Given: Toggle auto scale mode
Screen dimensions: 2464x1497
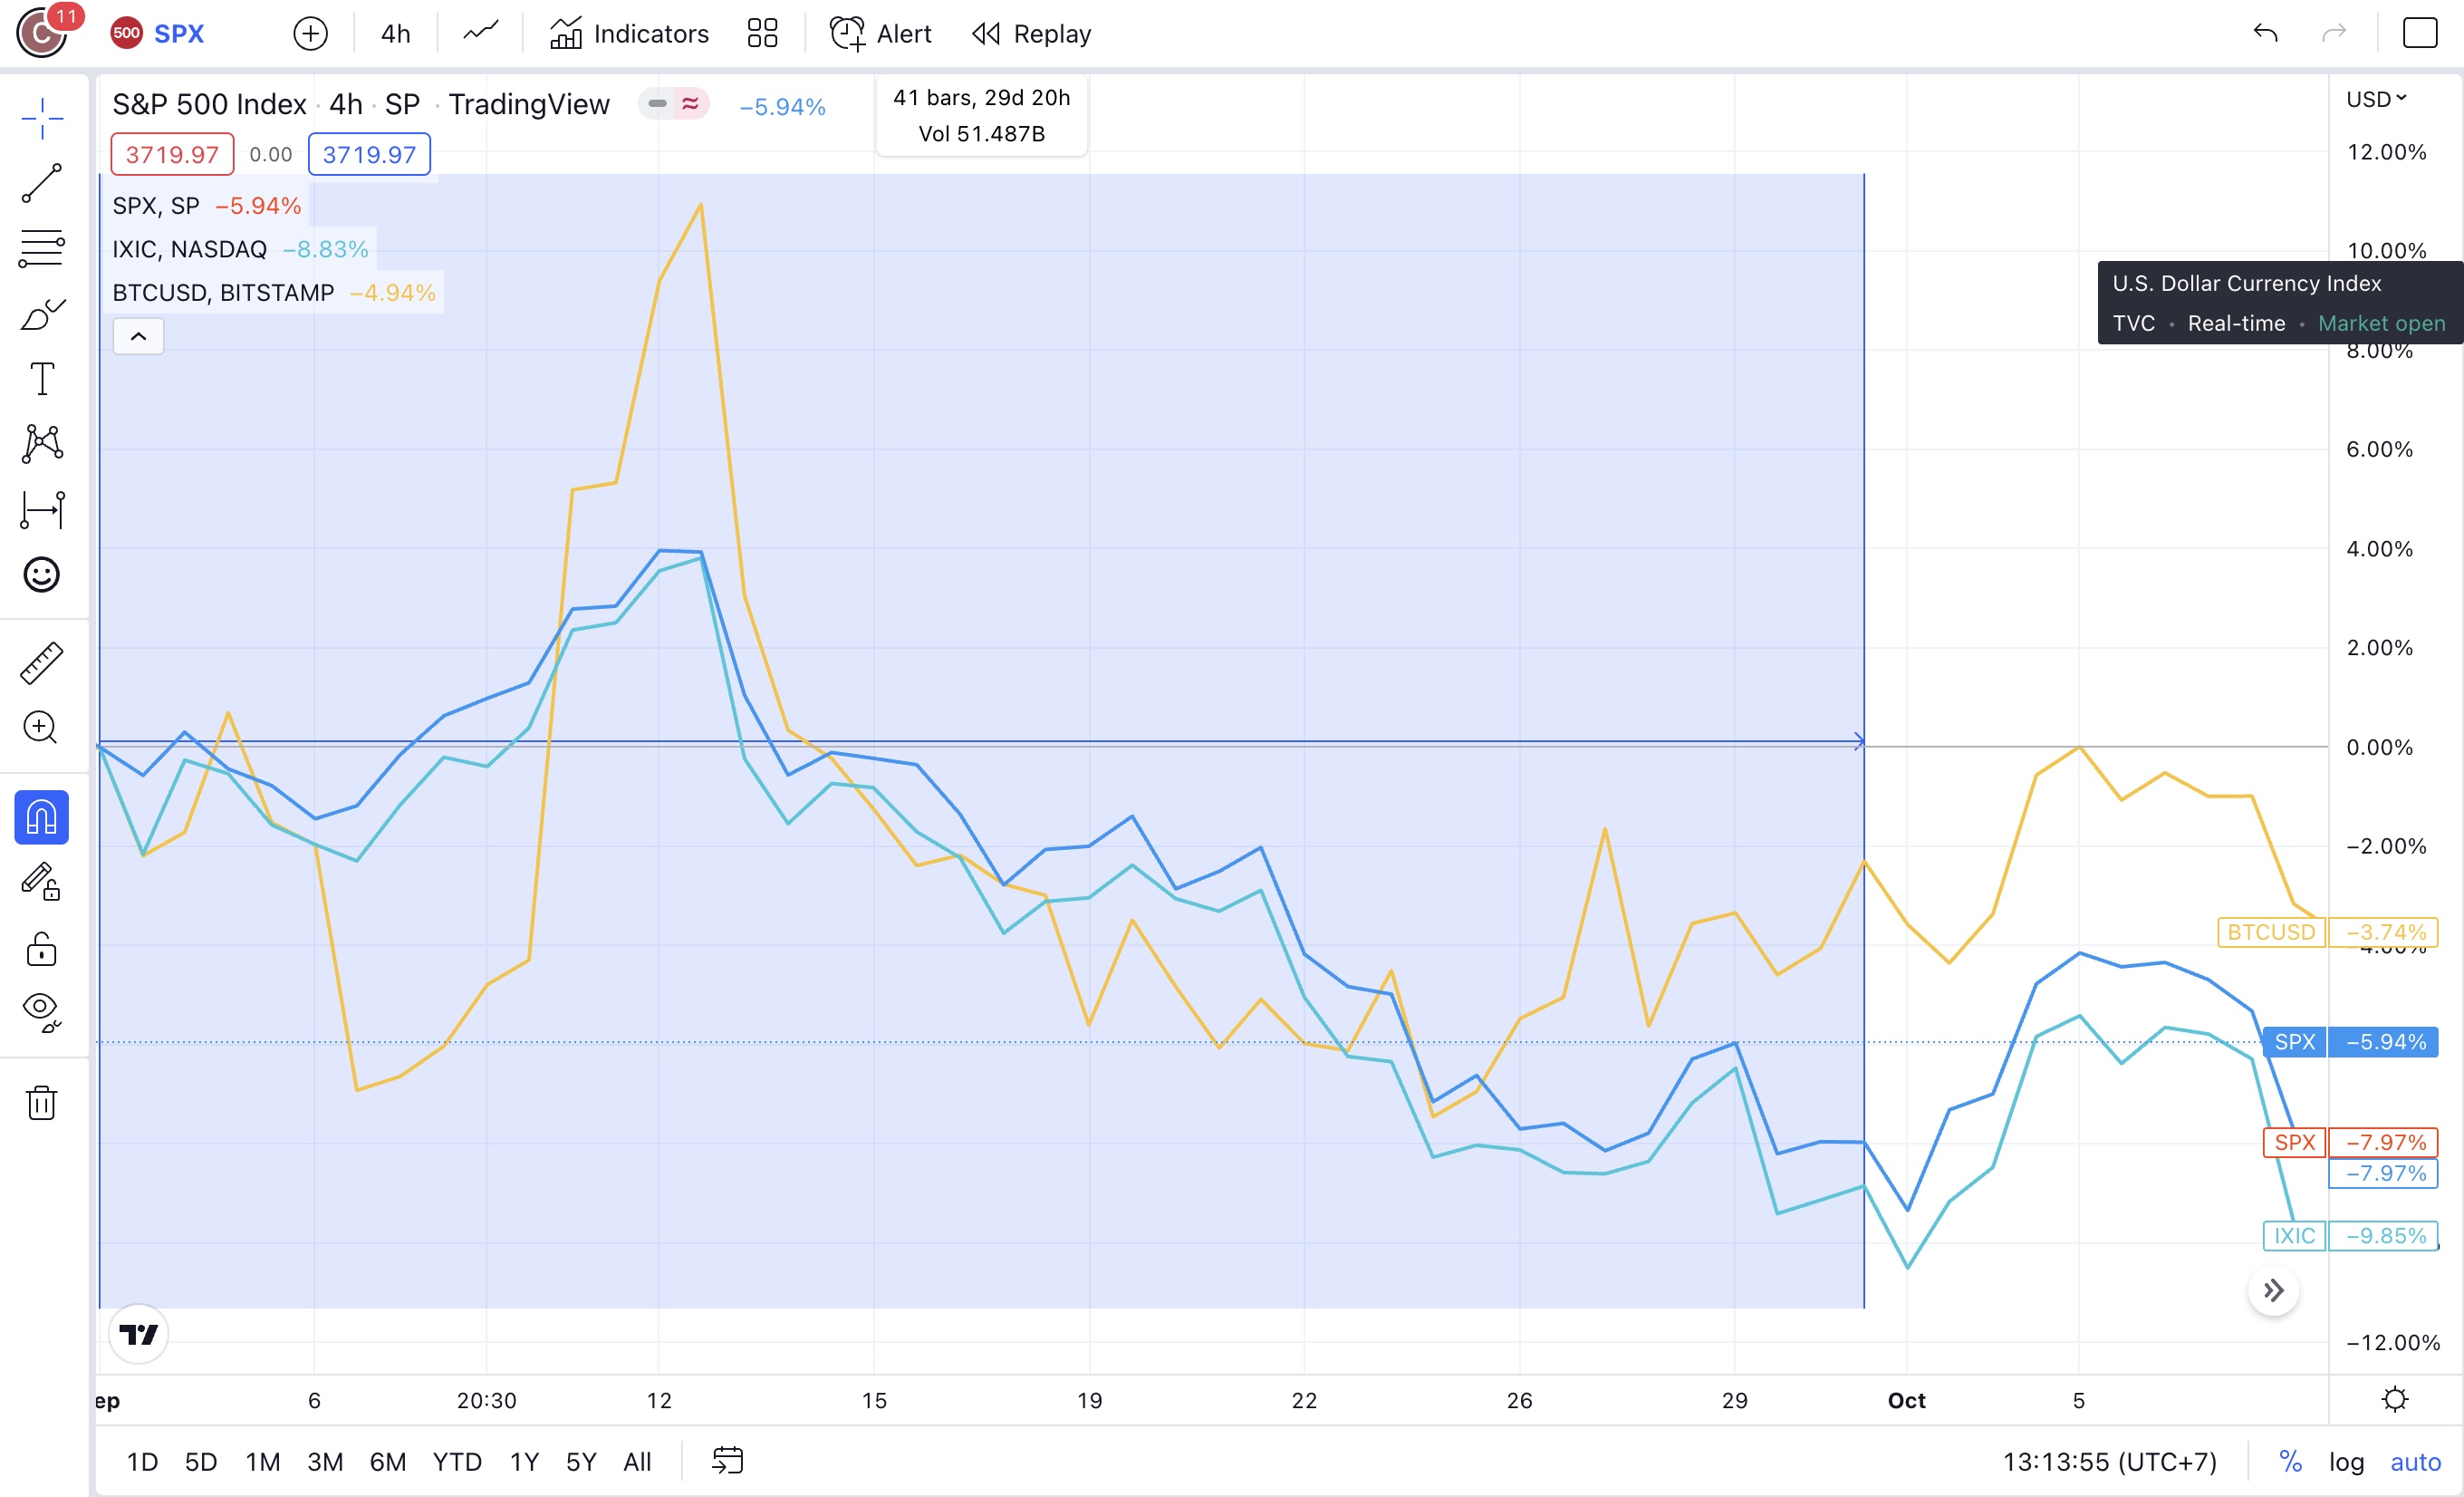Looking at the screenshot, I should (2415, 1462).
